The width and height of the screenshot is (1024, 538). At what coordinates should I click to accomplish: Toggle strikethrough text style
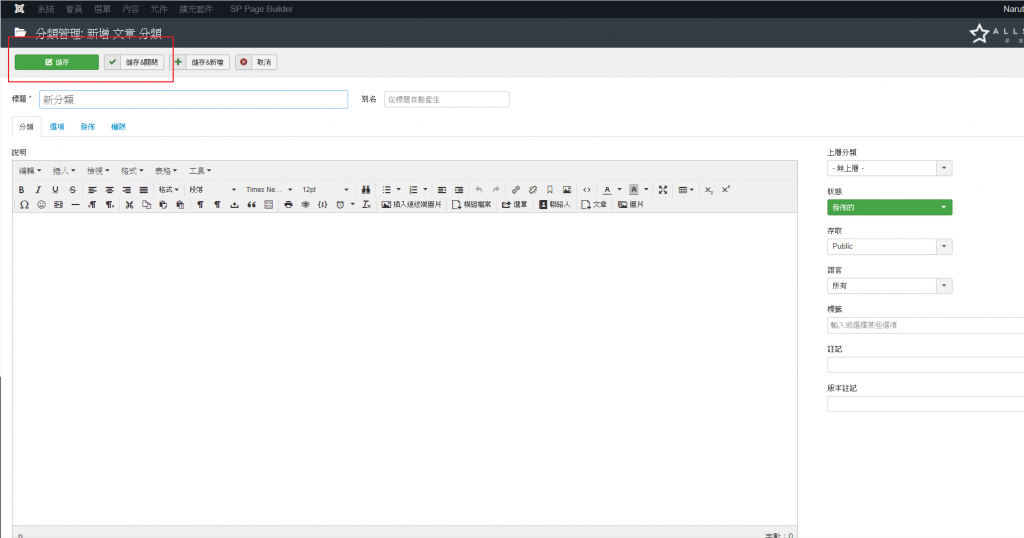pyautogui.click(x=72, y=189)
